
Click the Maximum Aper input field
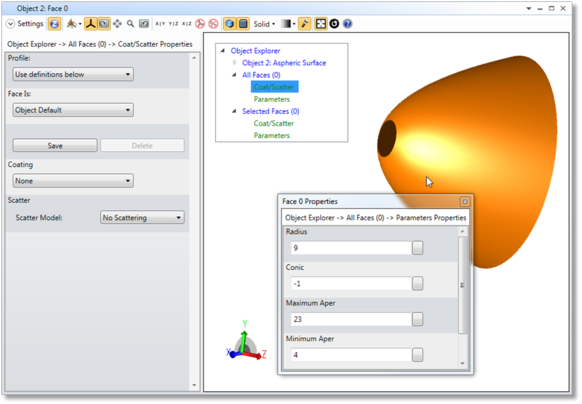pos(352,319)
